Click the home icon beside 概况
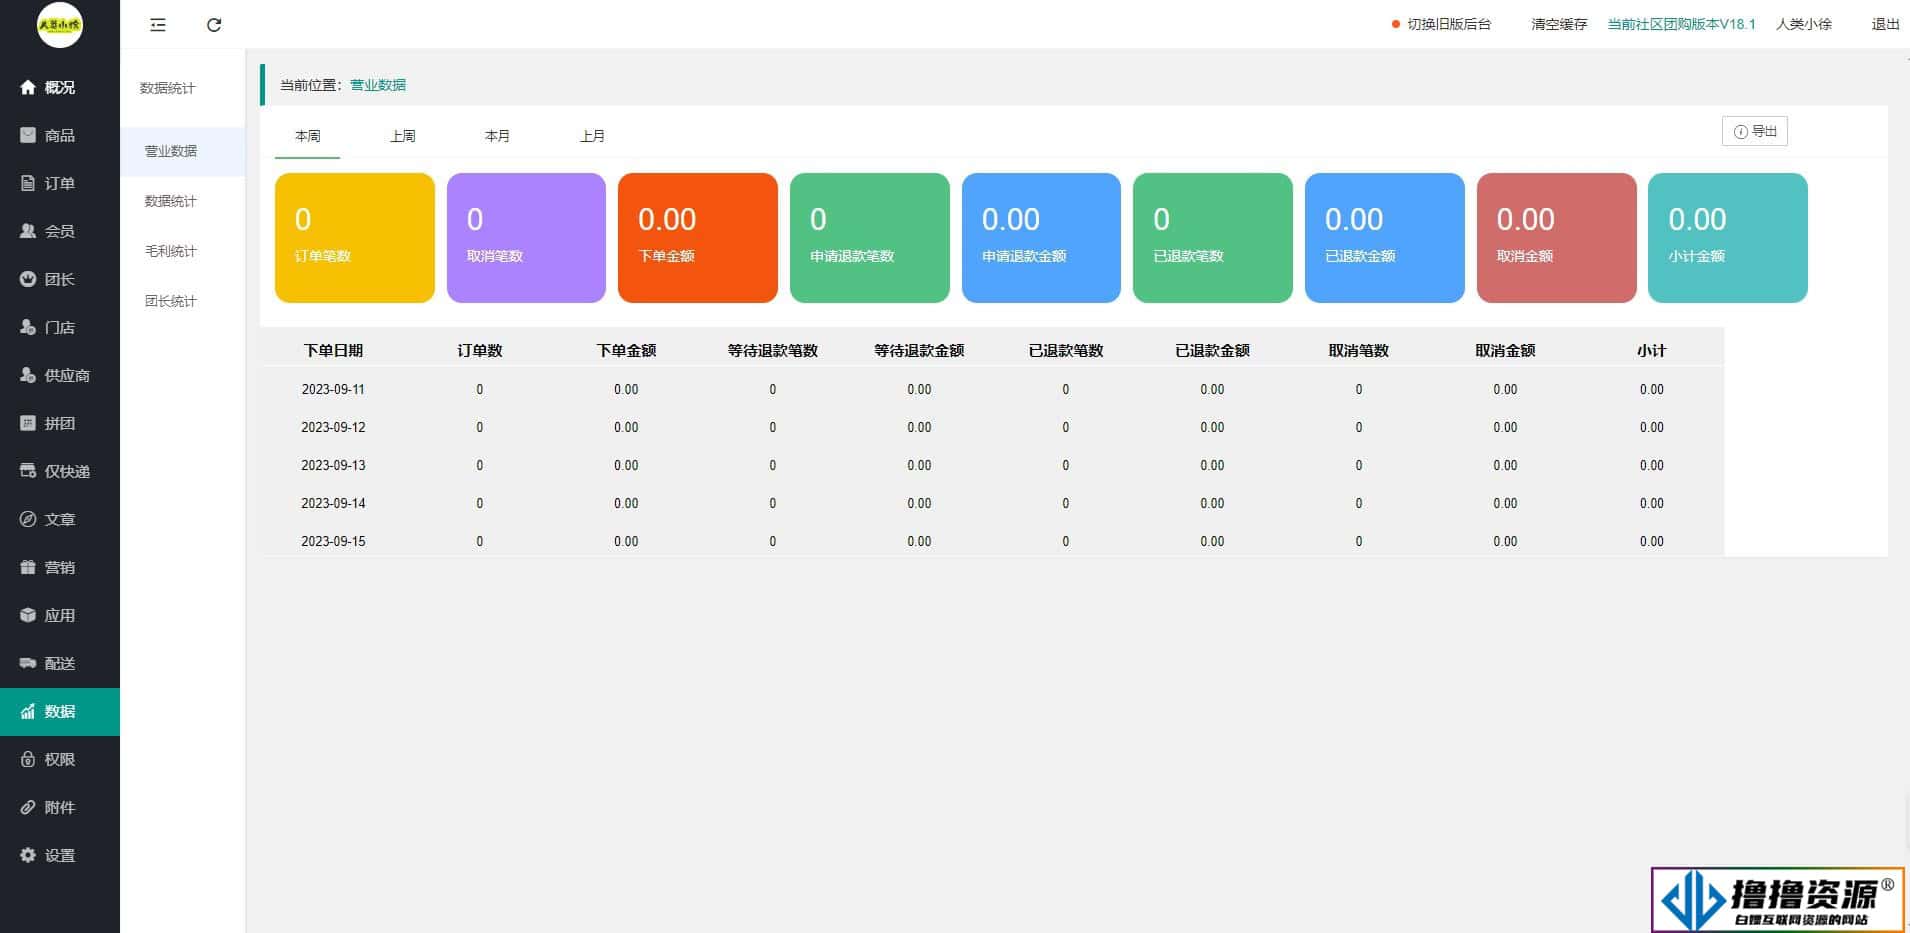This screenshot has width=1910, height=933. [28, 87]
